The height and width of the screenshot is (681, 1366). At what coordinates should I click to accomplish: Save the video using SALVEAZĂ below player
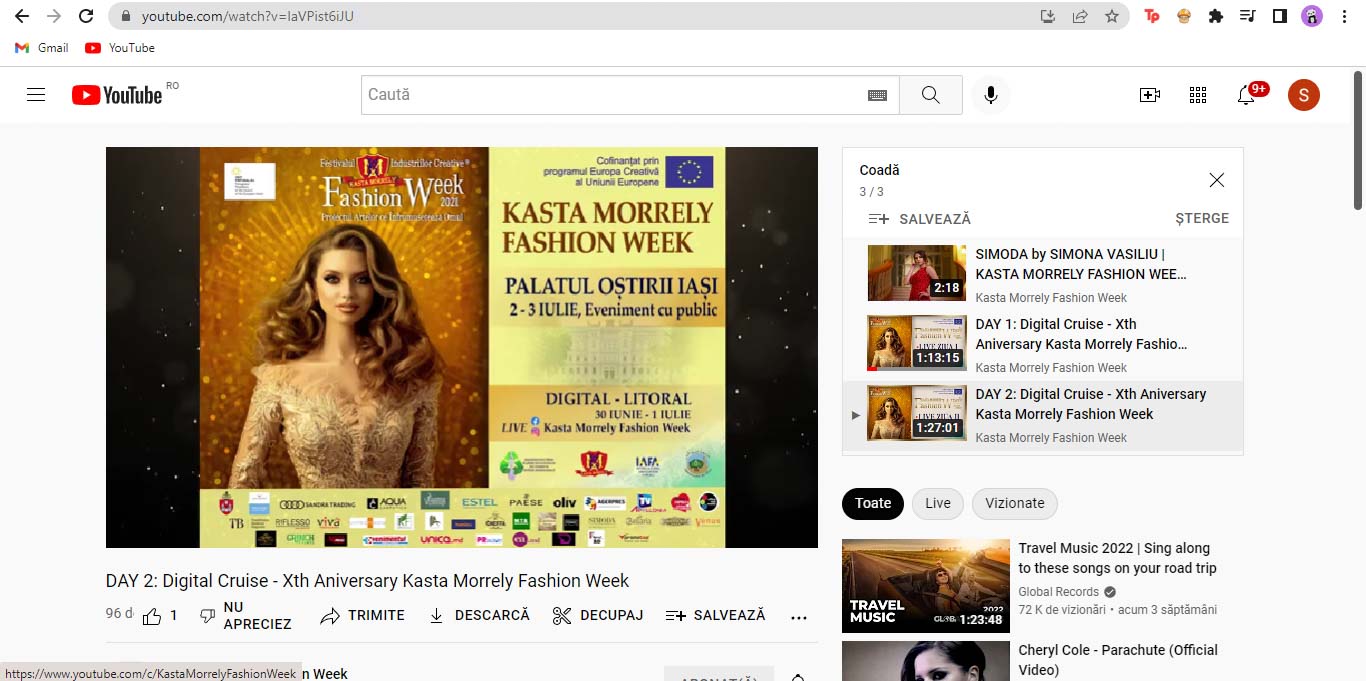716,616
